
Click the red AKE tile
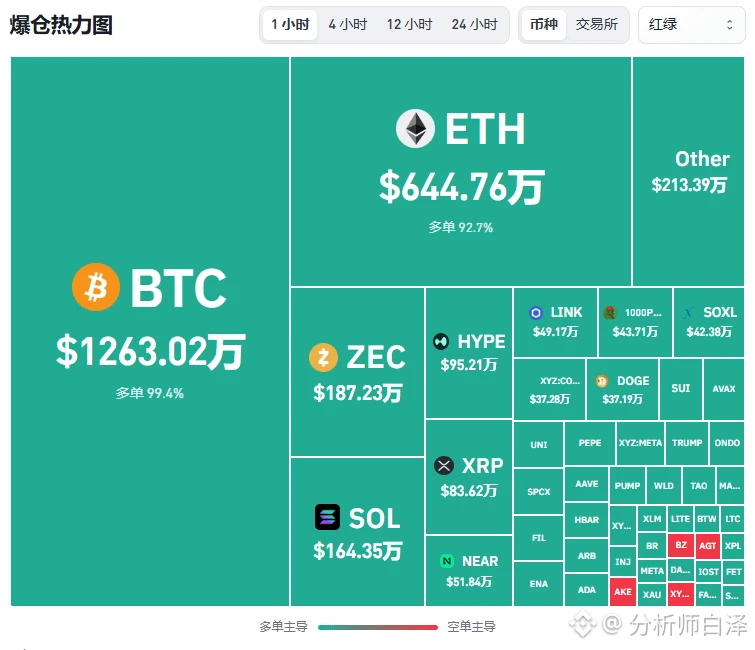tap(622, 591)
